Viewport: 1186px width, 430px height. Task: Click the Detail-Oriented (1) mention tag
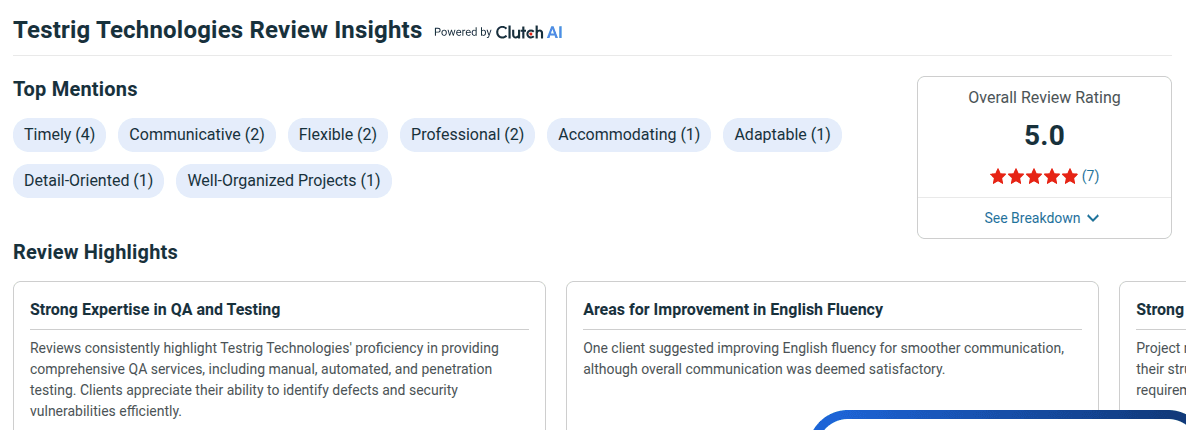point(88,181)
